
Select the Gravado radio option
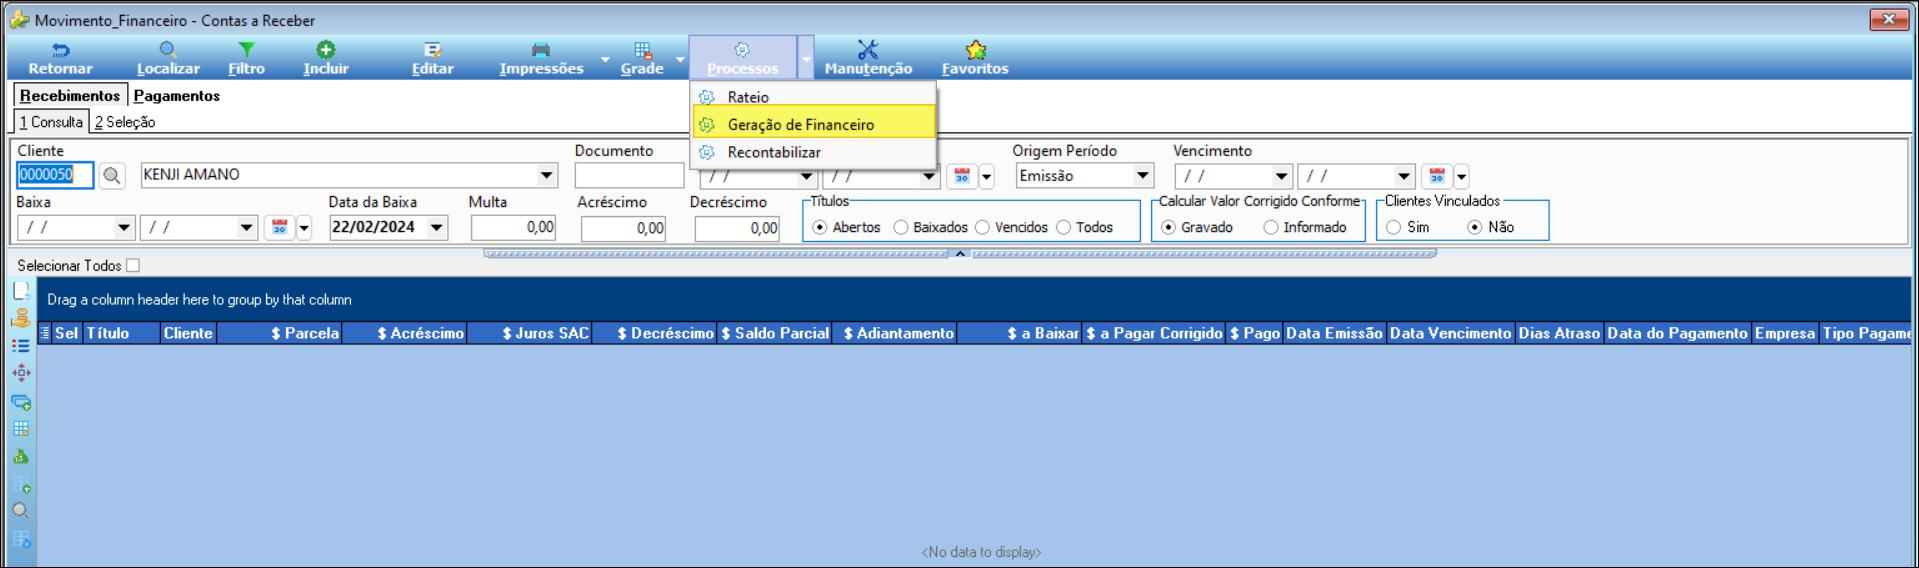point(1168,227)
